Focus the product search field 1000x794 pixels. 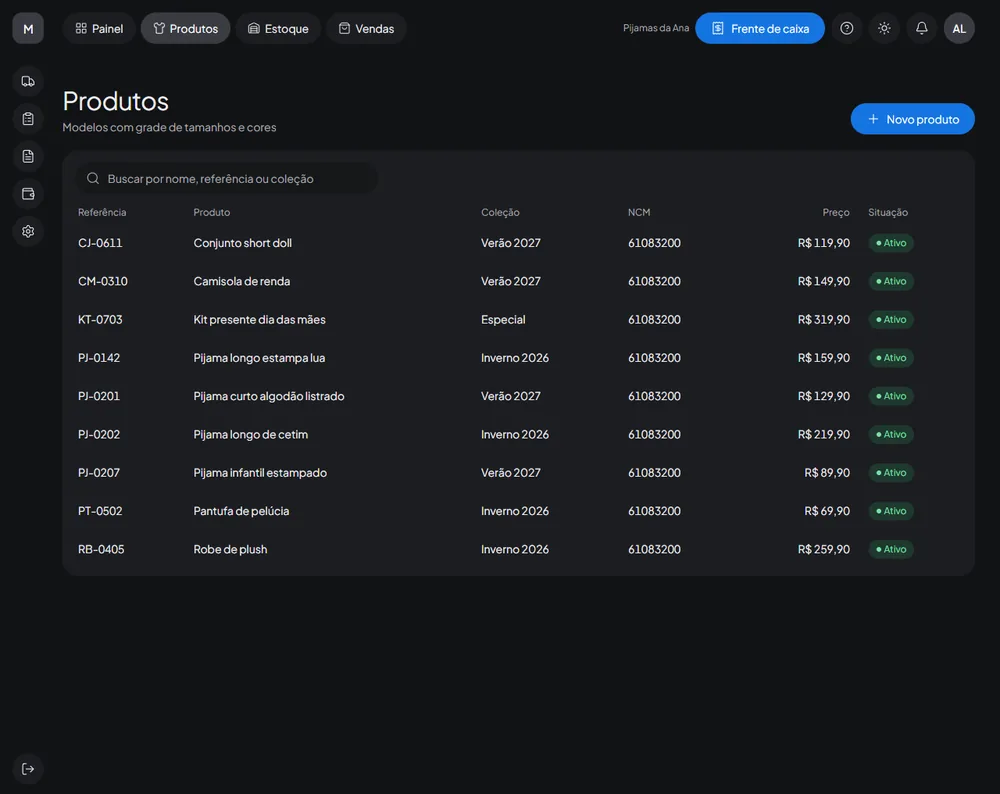point(227,179)
